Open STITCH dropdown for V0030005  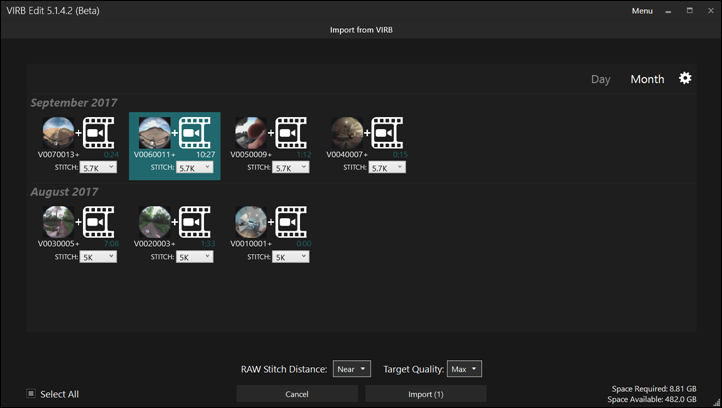98,257
